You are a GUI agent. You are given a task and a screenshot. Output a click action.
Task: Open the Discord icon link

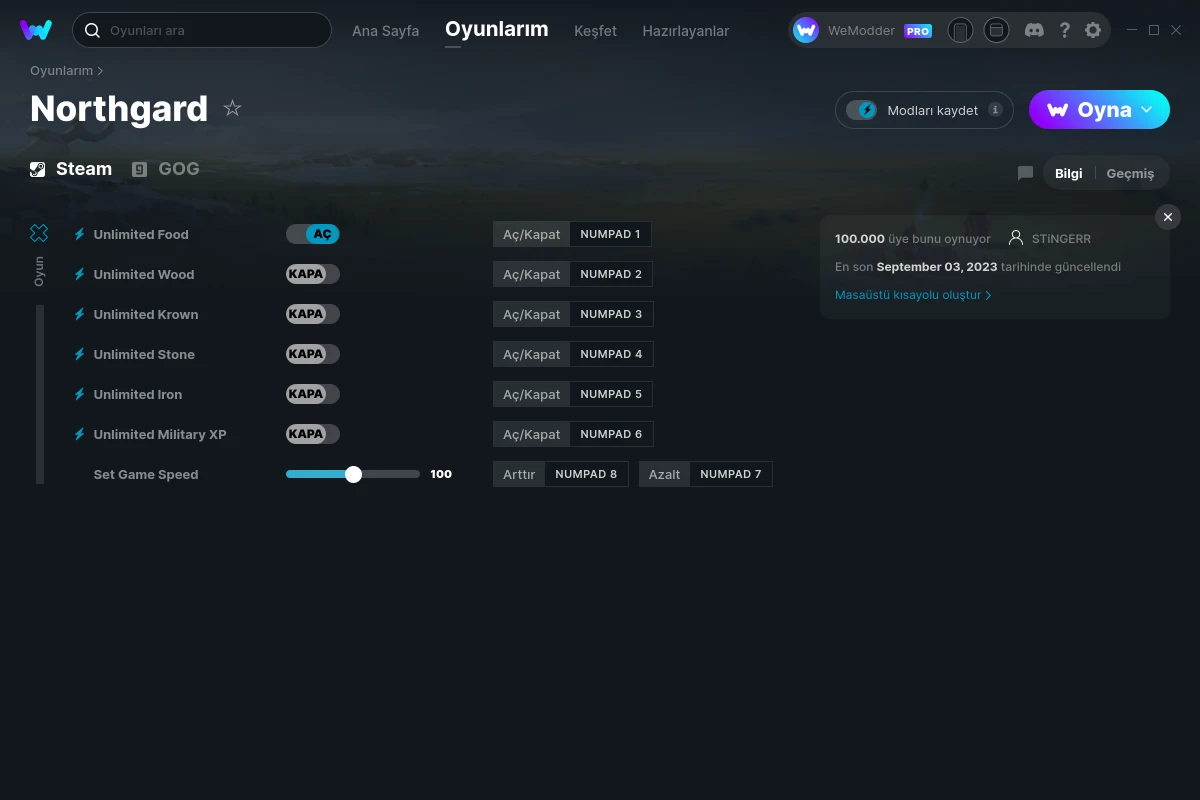click(x=1035, y=30)
